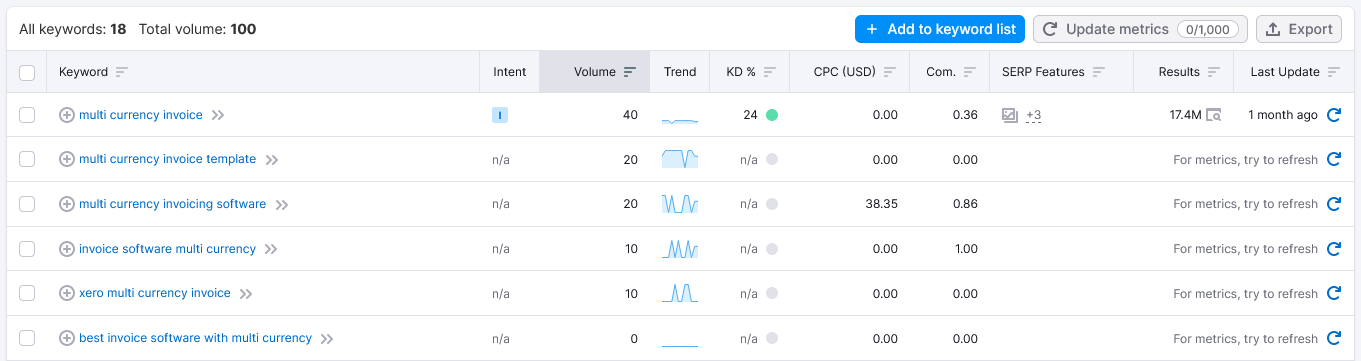Check the multi currency invoice row checkbox
The height and width of the screenshot is (361, 1361).
[27, 115]
